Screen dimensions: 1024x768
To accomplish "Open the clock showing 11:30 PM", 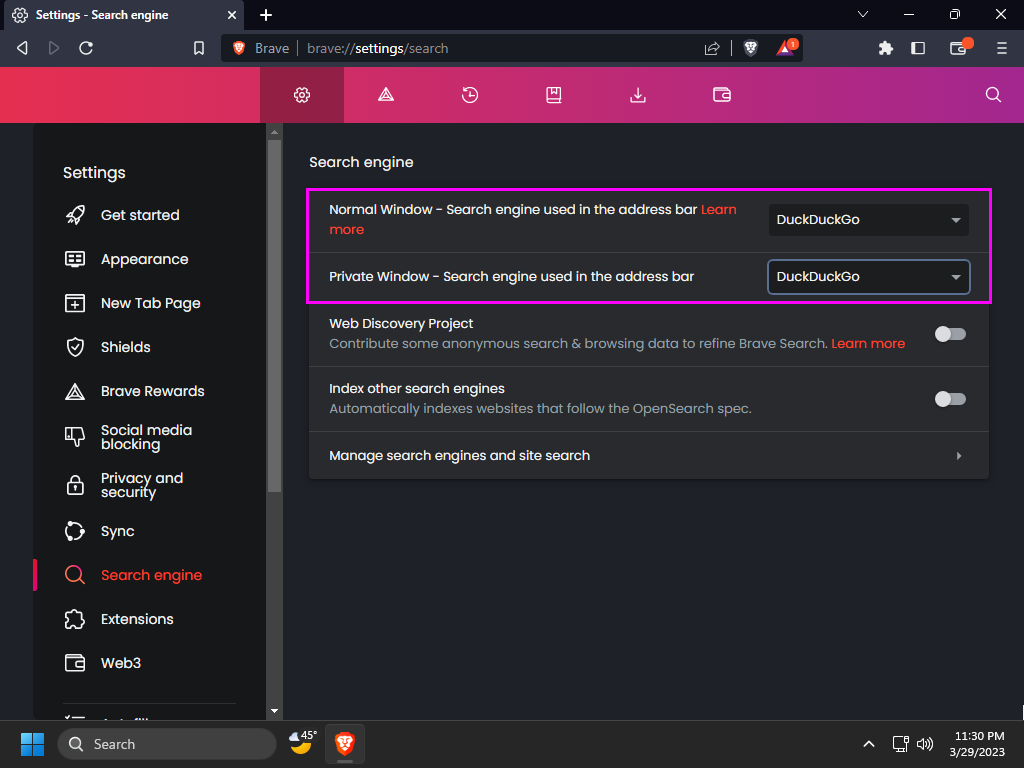I will pyautogui.click(x=978, y=744).
